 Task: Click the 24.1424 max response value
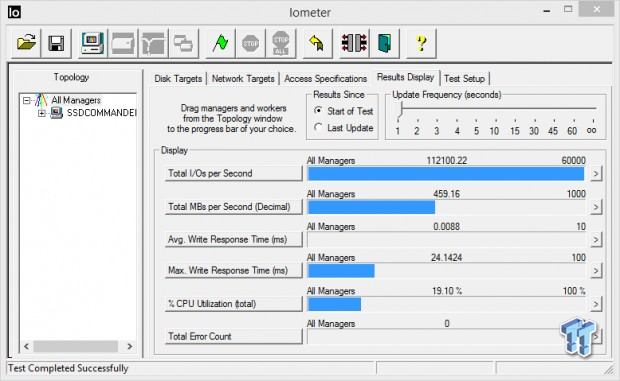(446, 258)
